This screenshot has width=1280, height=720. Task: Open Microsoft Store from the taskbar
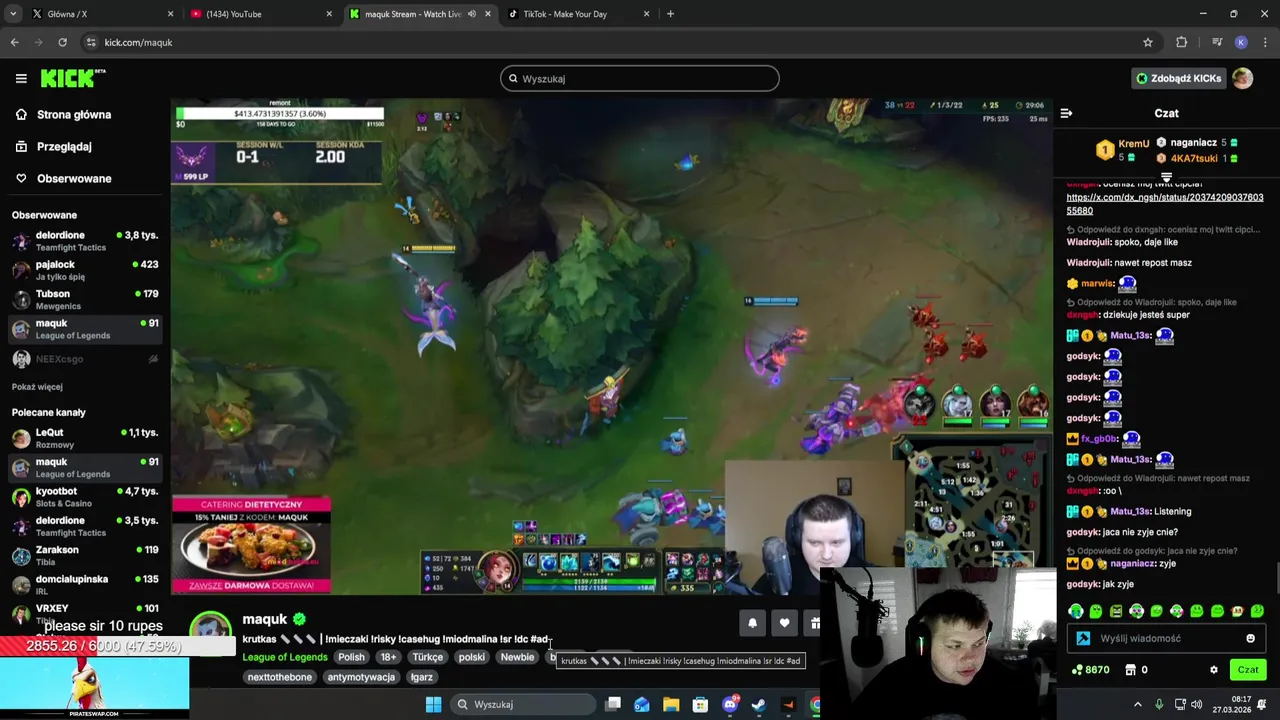(x=700, y=704)
